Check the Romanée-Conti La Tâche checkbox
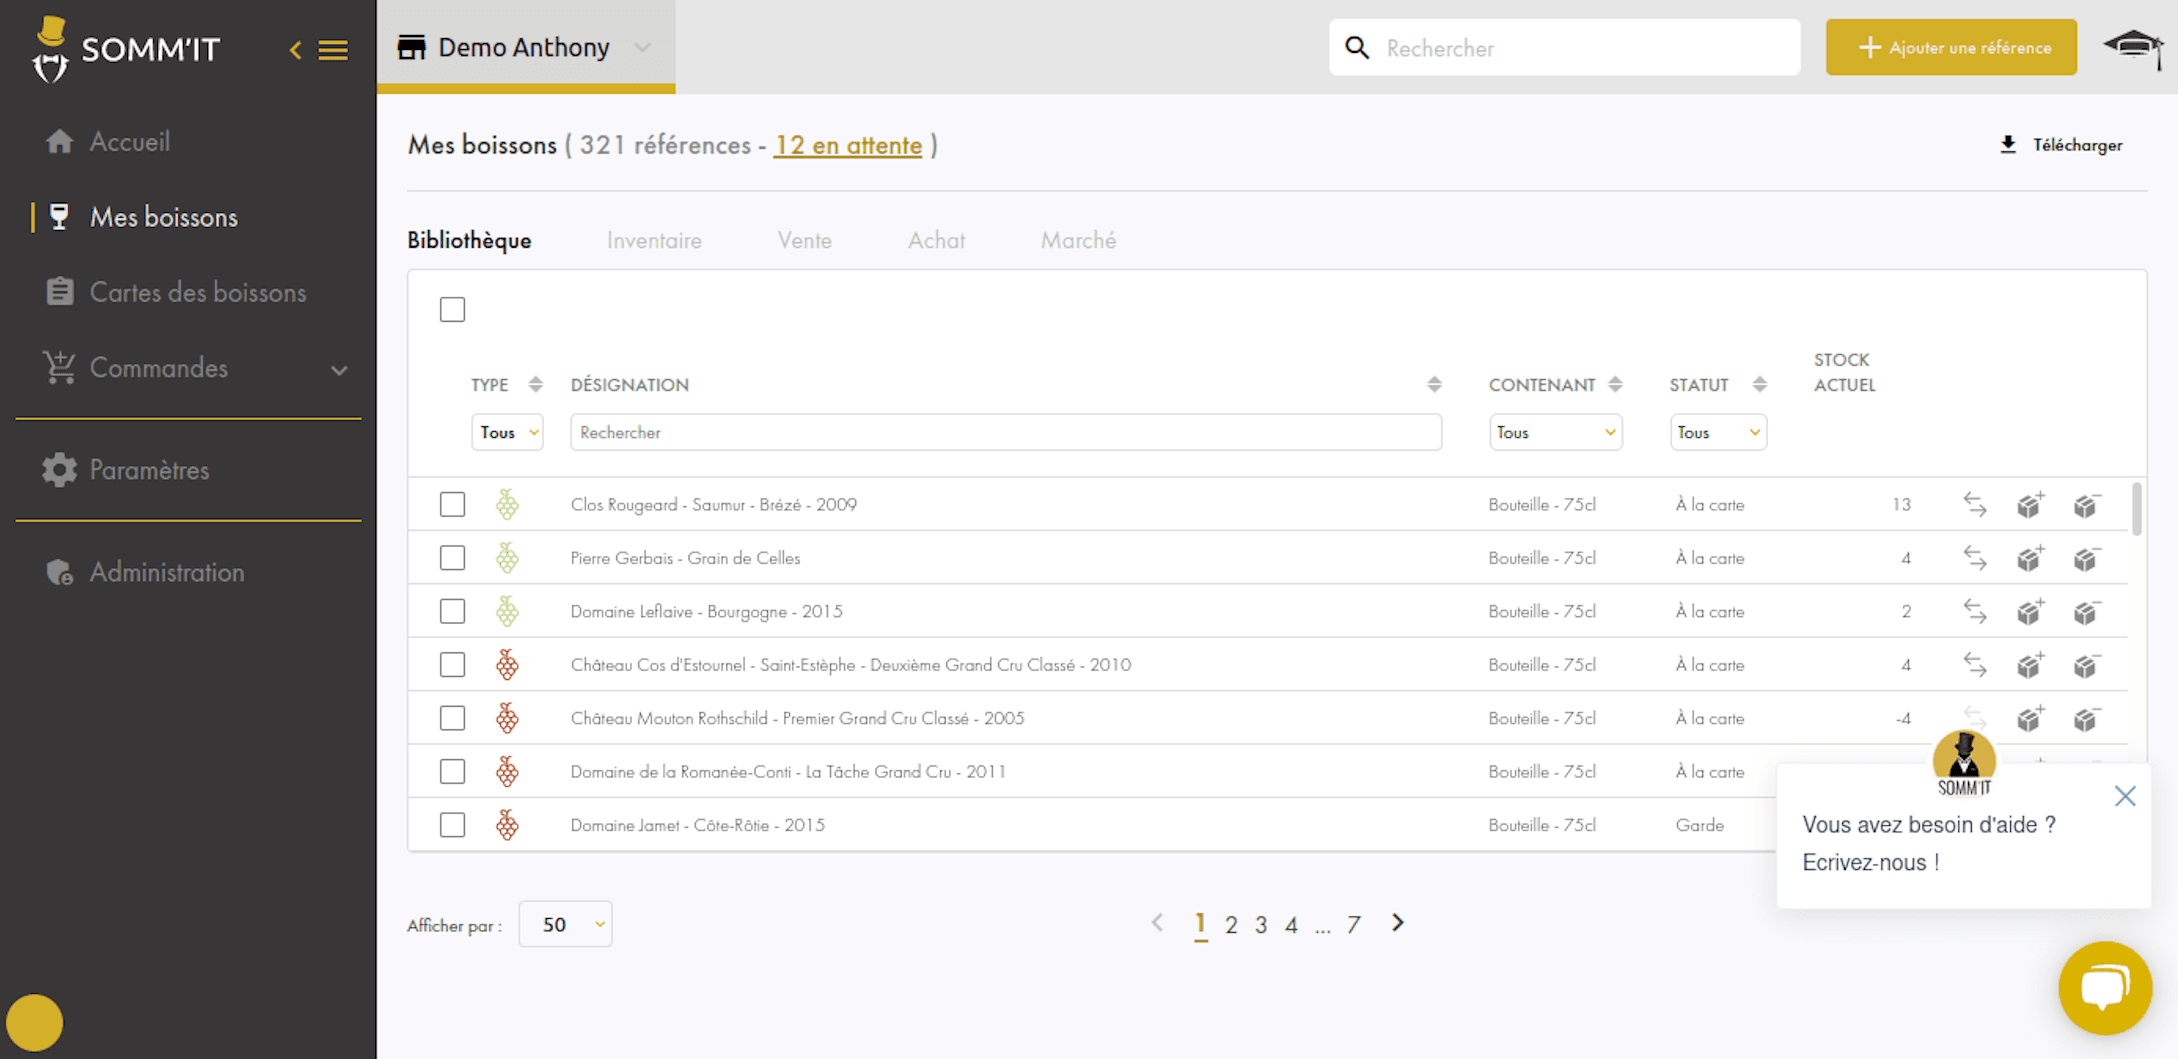Screen dimensions: 2178x1059 [452, 772]
